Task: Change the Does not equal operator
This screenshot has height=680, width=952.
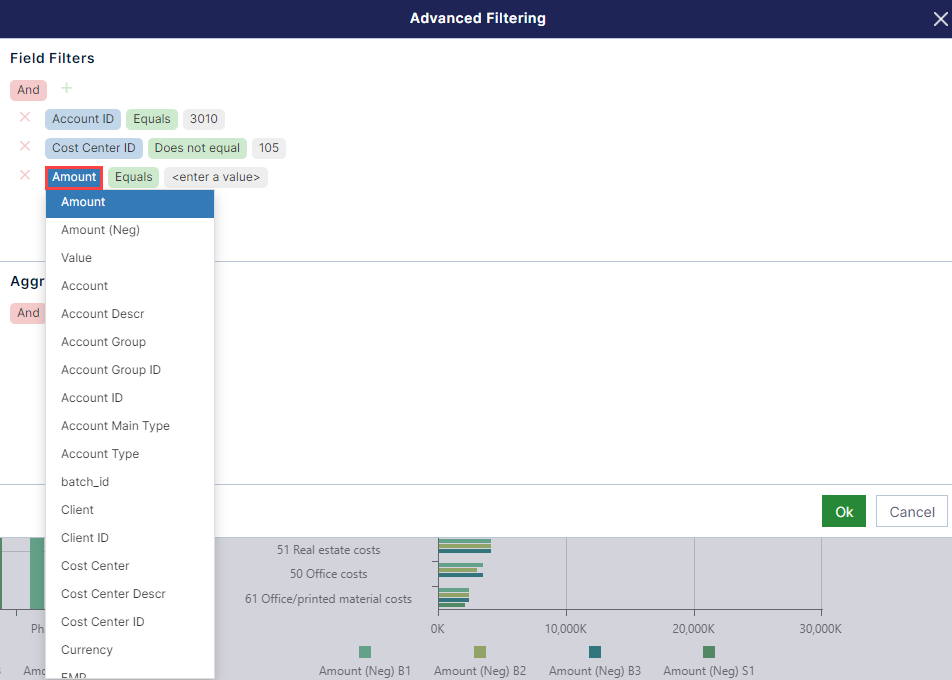Action: point(197,147)
